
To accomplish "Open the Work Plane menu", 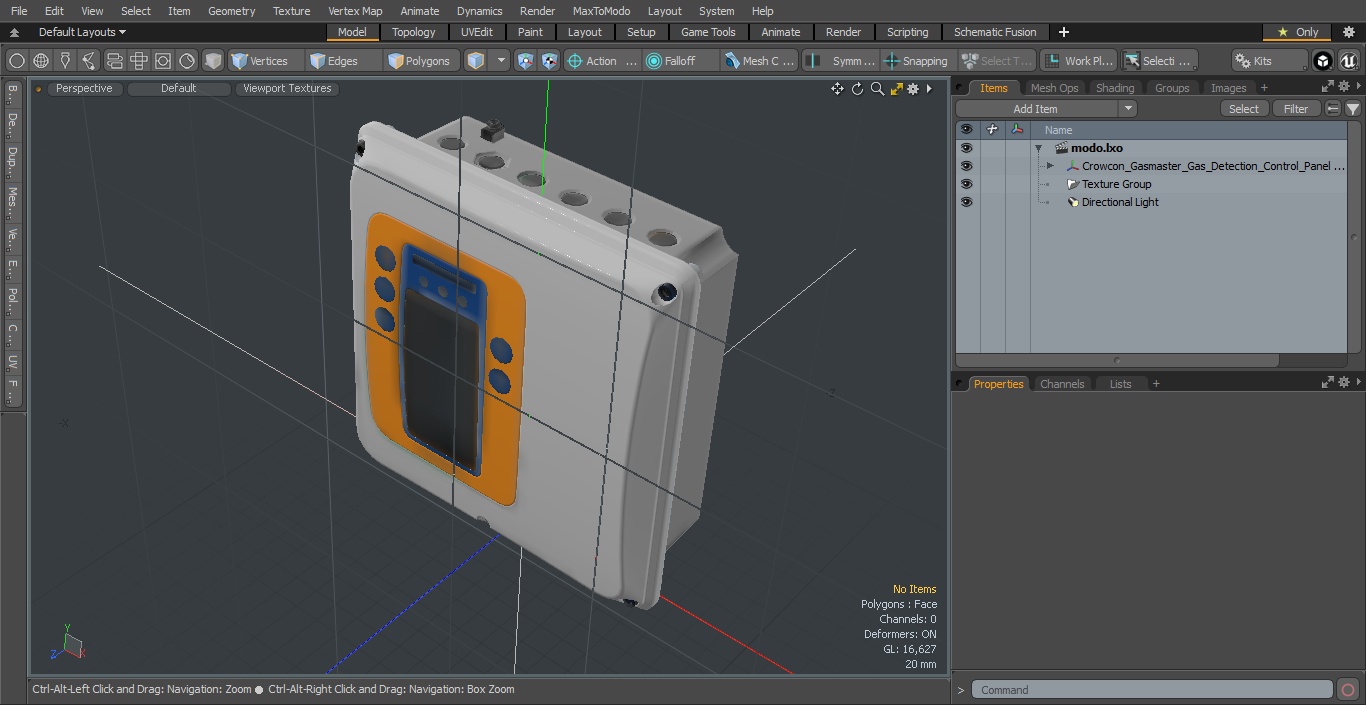I will [1078, 61].
